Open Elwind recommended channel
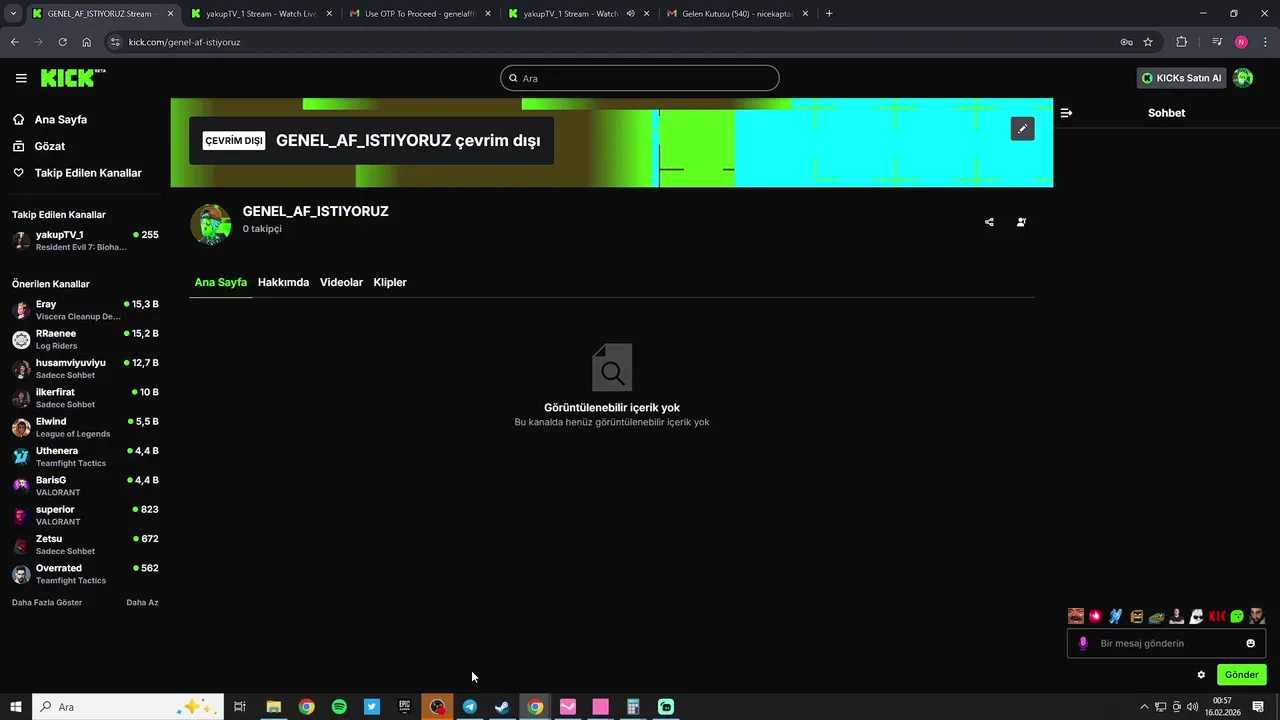This screenshot has width=1280, height=720. tap(85, 427)
